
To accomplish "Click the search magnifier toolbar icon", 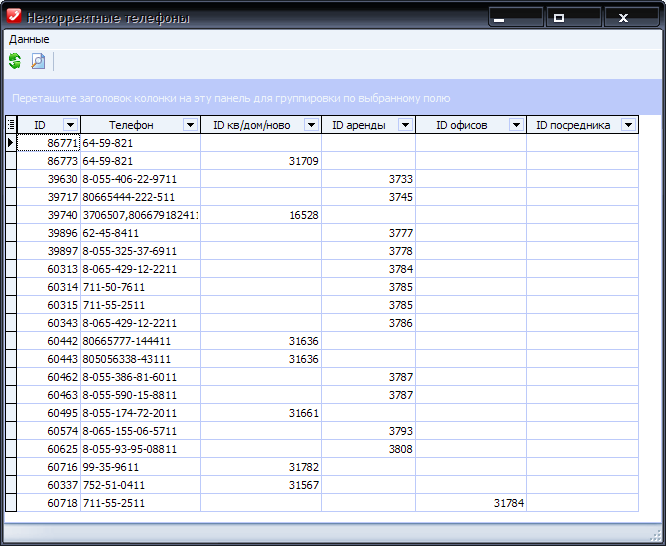I will pos(38,62).
